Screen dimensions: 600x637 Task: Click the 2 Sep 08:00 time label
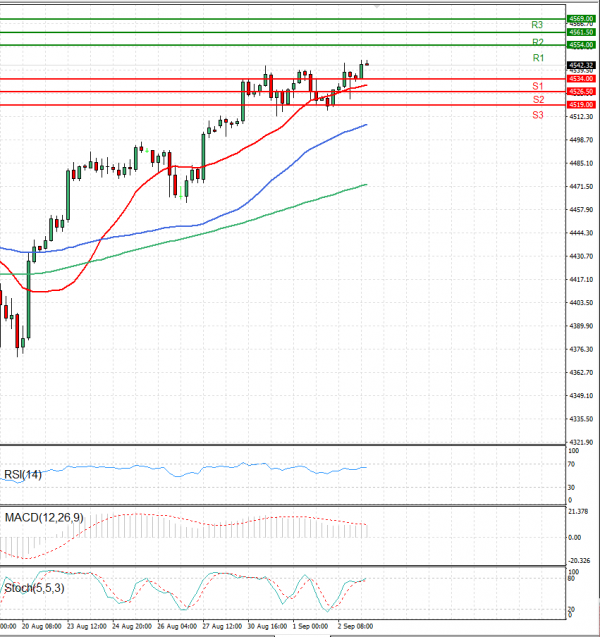(x=355, y=626)
